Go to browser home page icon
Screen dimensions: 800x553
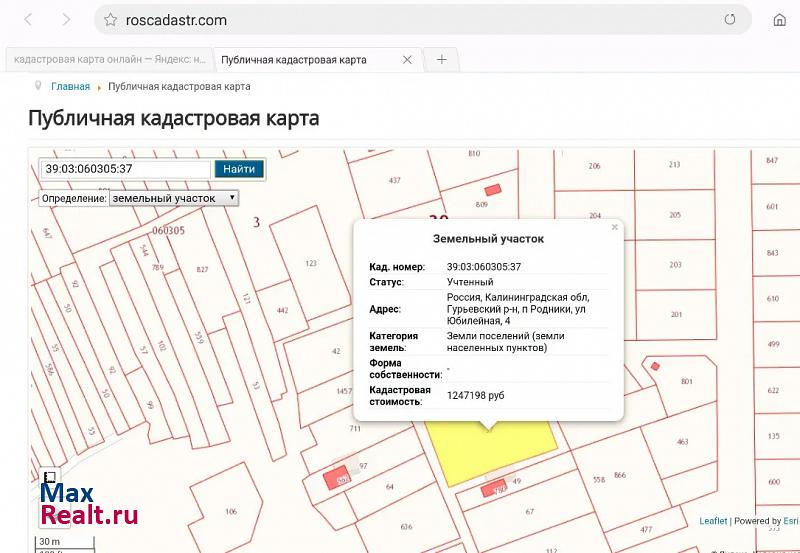click(x=779, y=20)
